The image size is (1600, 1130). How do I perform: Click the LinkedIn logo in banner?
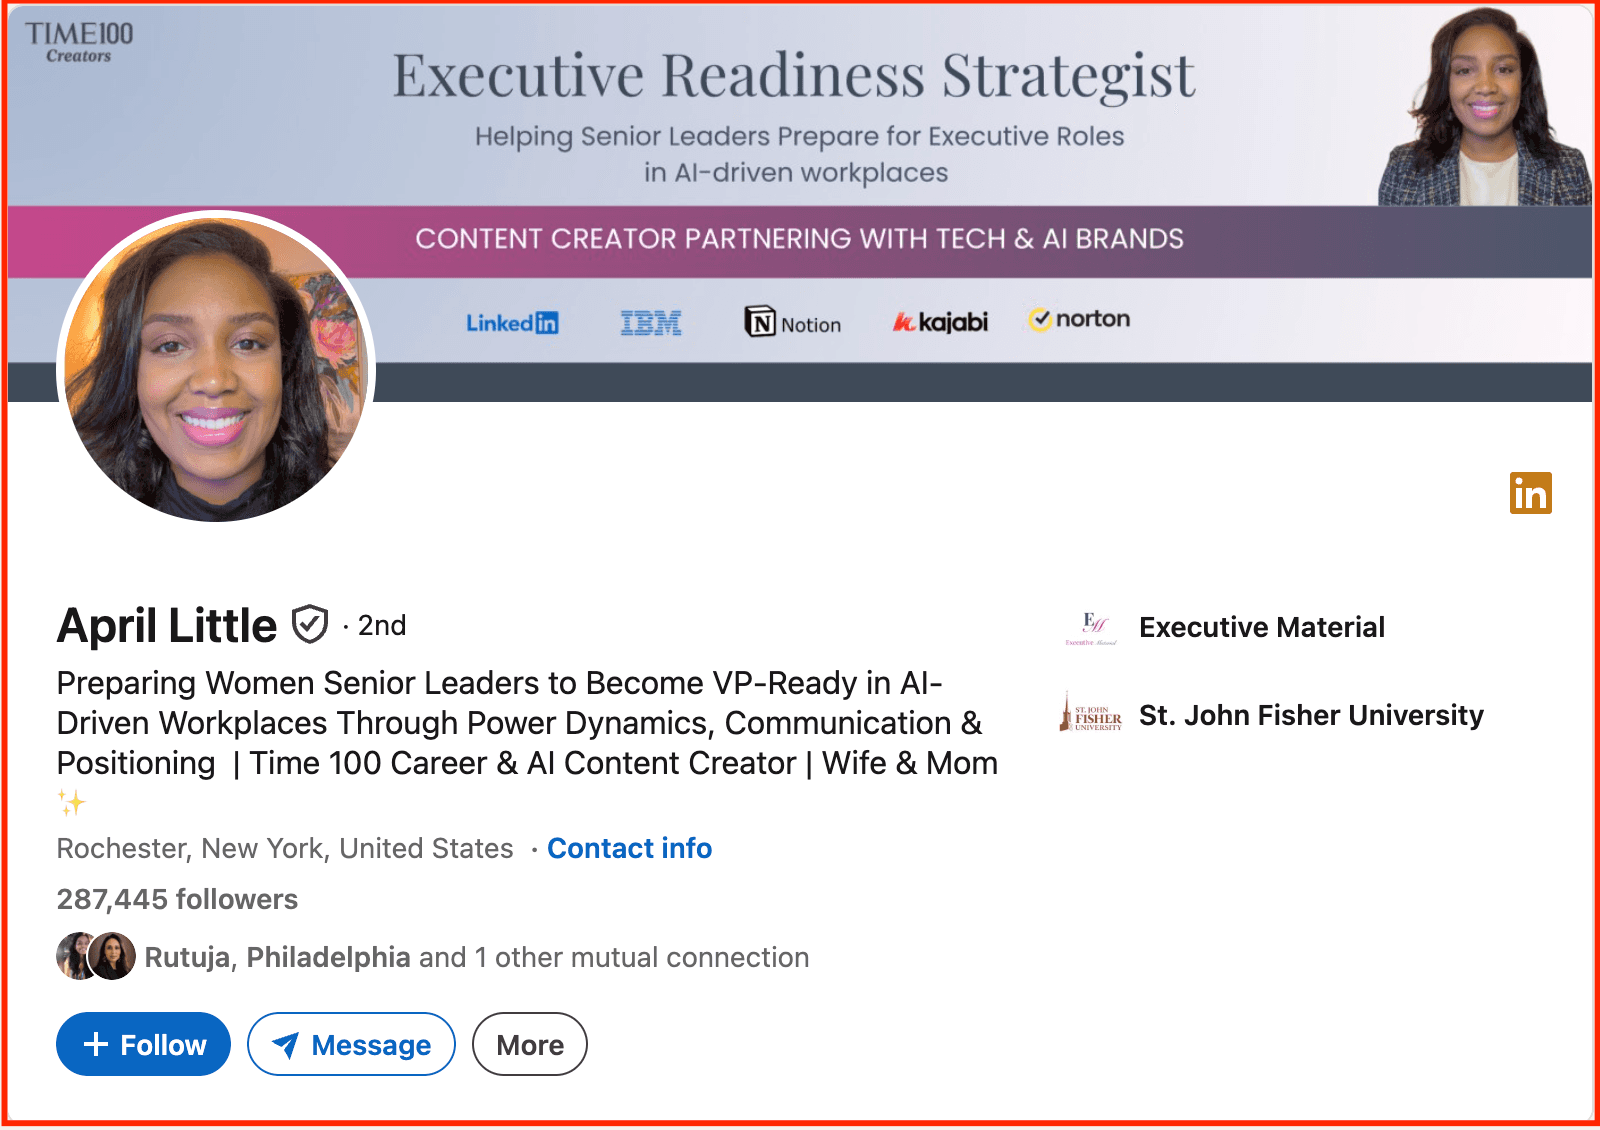pyautogui.click(x=512, y=323)
